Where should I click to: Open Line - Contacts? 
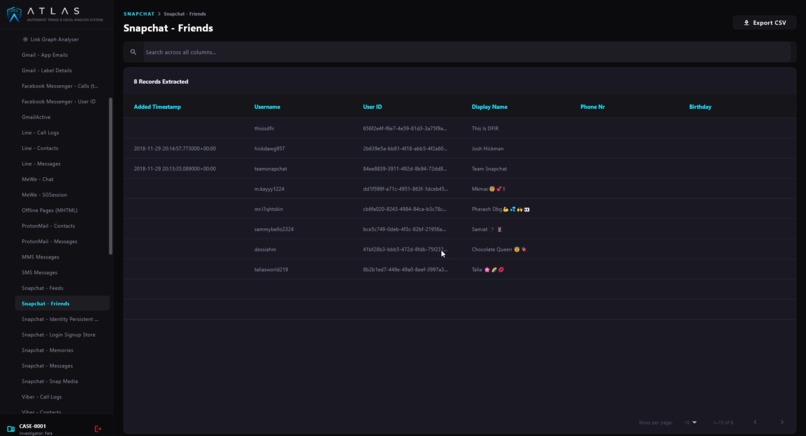40,148
